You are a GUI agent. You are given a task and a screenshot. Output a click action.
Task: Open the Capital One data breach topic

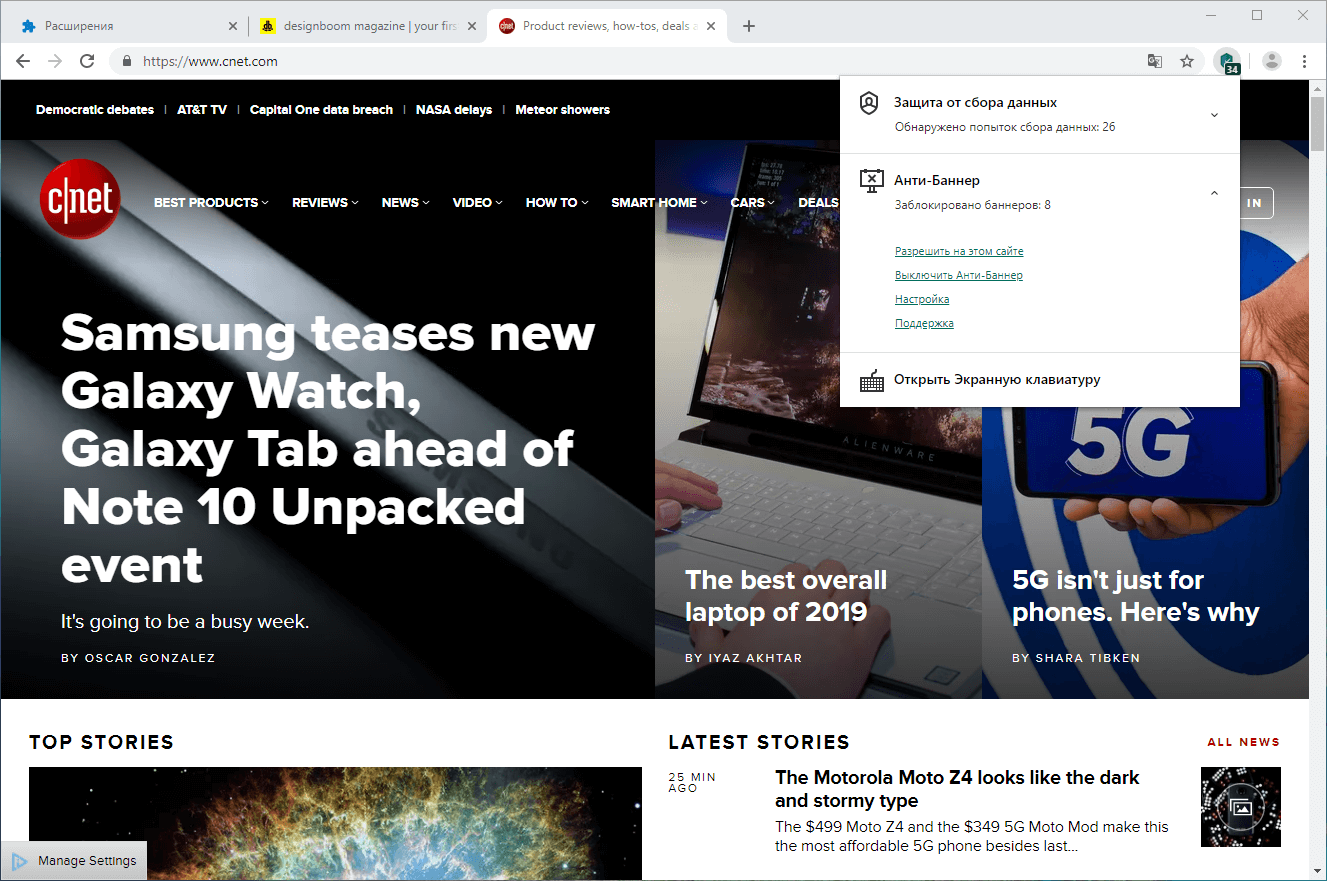(x=321, y=110)
